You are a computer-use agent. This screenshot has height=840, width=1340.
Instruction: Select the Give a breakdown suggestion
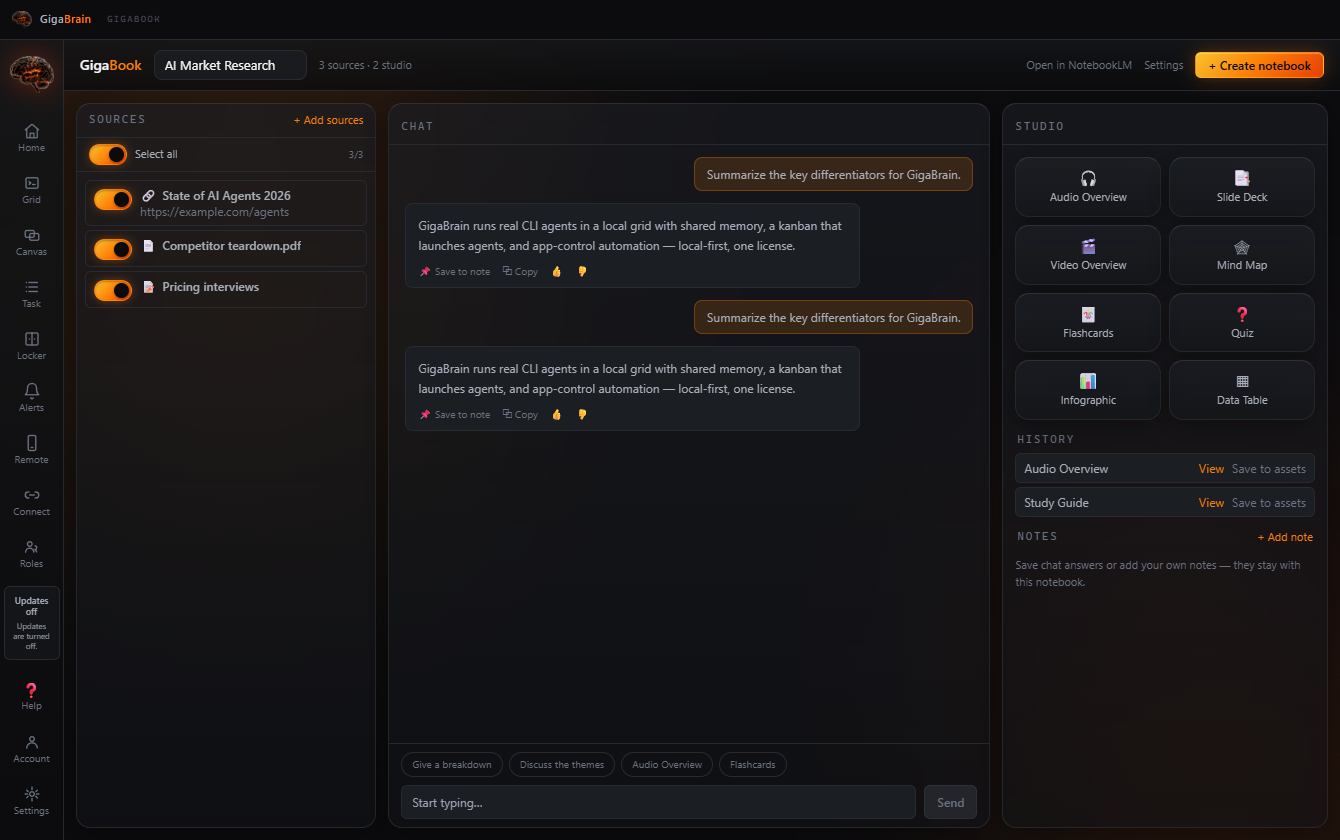[452, 765]
